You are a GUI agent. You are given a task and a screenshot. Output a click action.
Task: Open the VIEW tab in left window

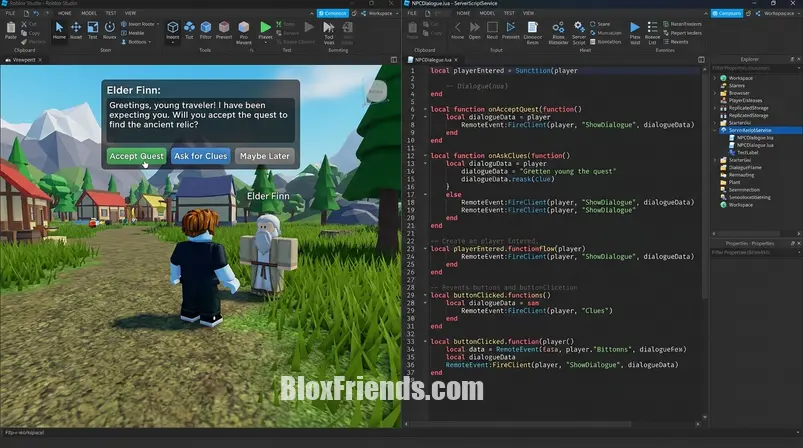pos(131,13)
